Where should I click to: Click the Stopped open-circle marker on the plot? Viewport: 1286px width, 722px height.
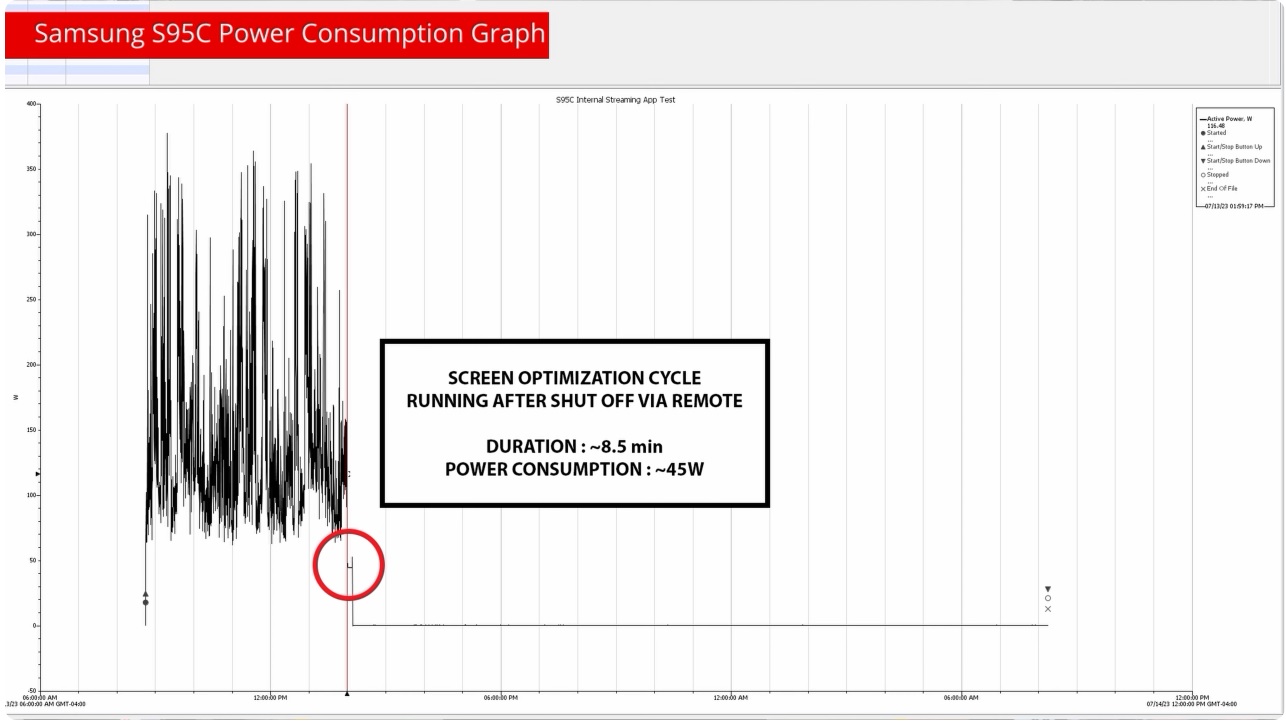tap(1048, 598)
